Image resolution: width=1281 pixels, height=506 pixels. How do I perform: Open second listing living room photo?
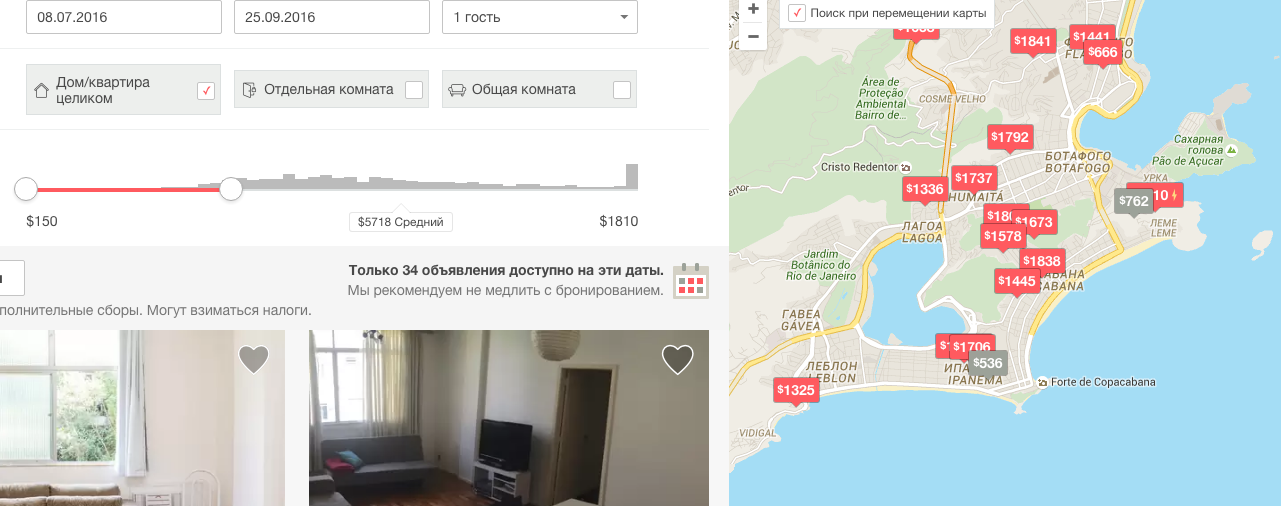coord(509,418)
